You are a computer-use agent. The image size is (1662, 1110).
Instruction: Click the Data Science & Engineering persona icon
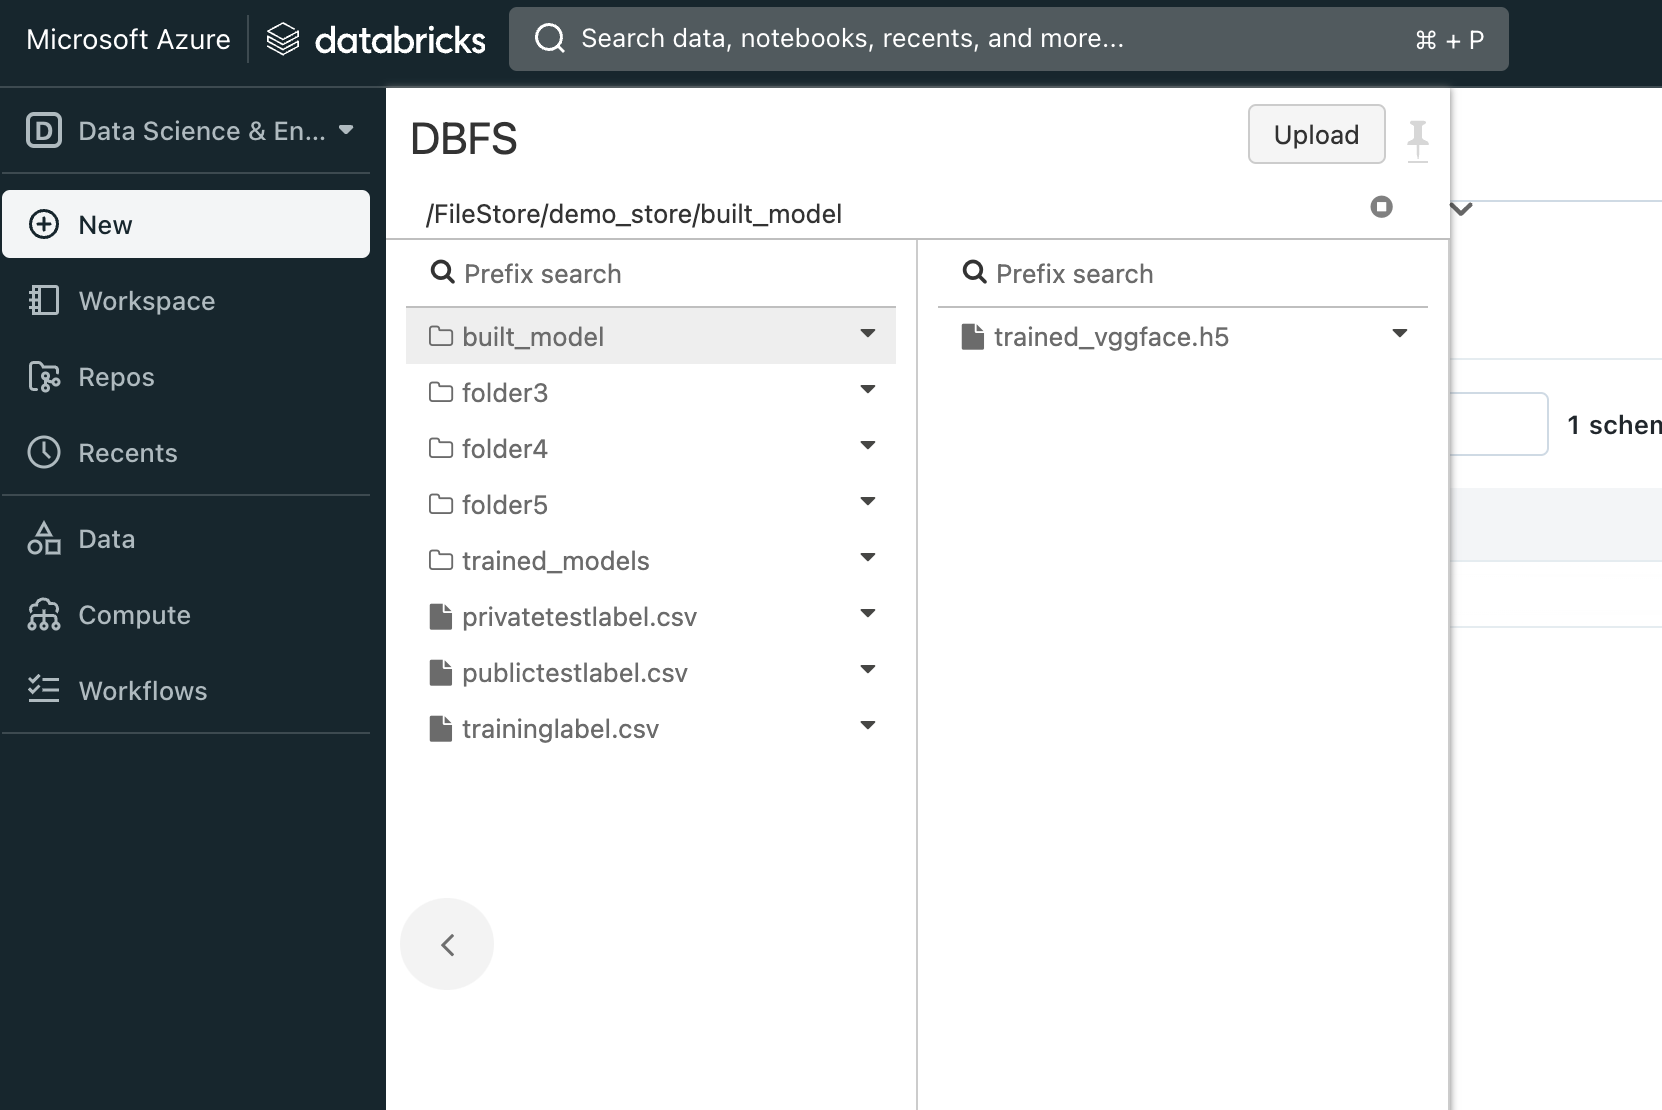(x=44, y=131)
